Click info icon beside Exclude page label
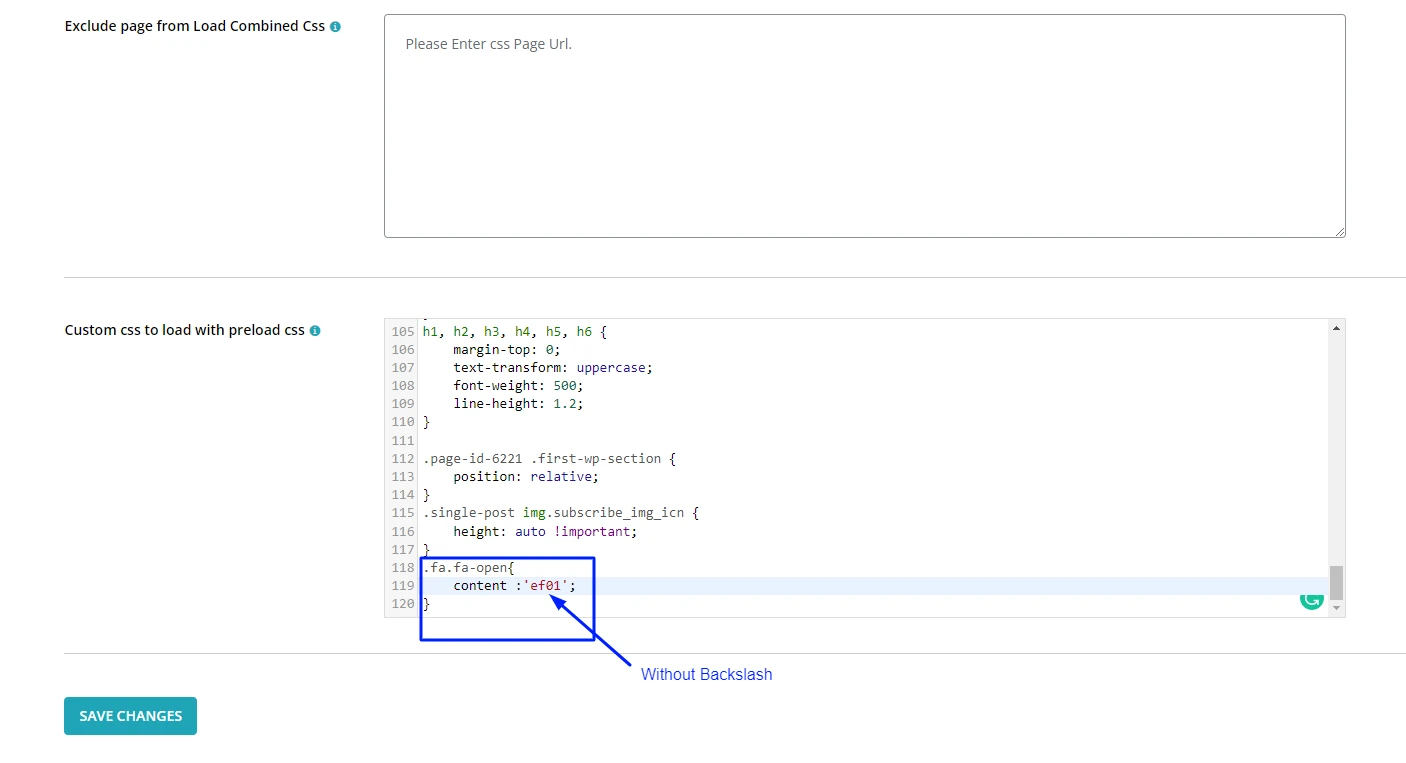The image size is (1406, 763). click(335, 27)
